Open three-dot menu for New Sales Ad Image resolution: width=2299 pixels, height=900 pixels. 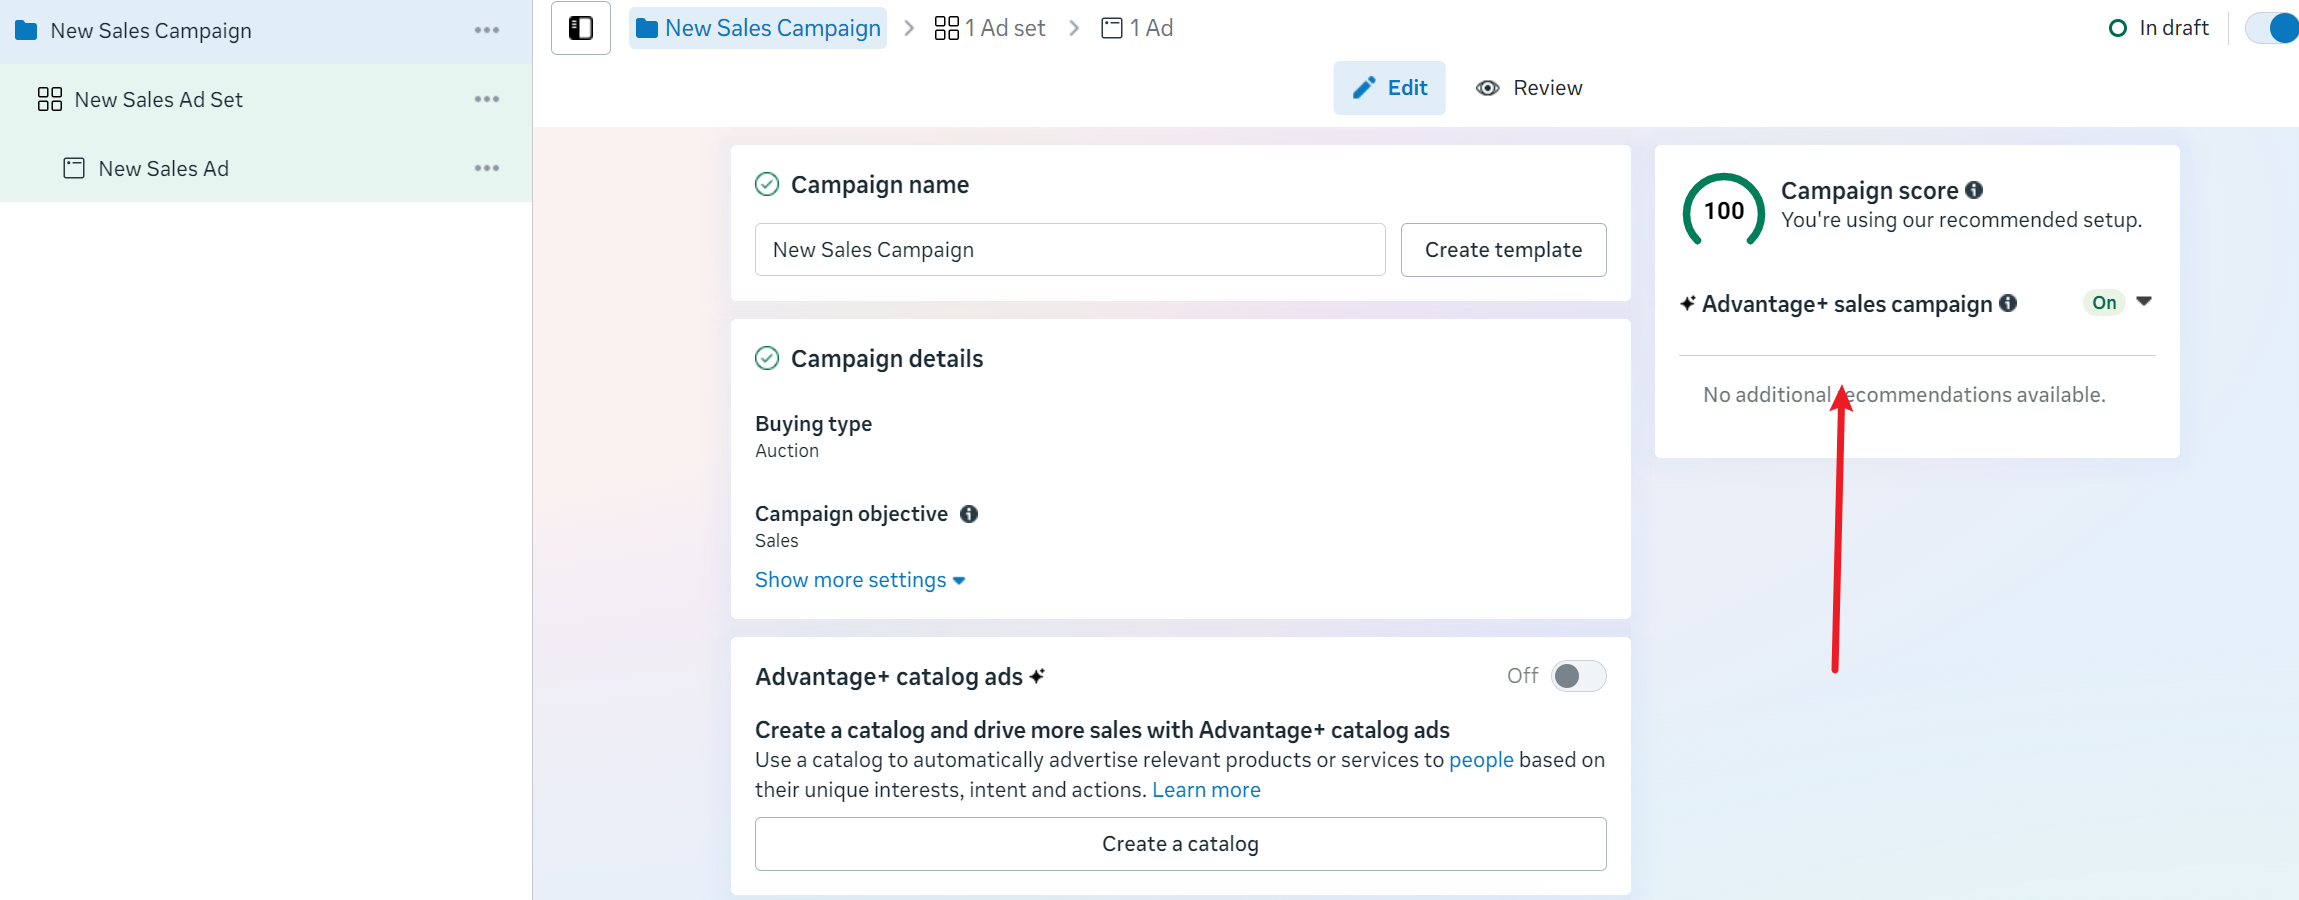click(487, 168)
